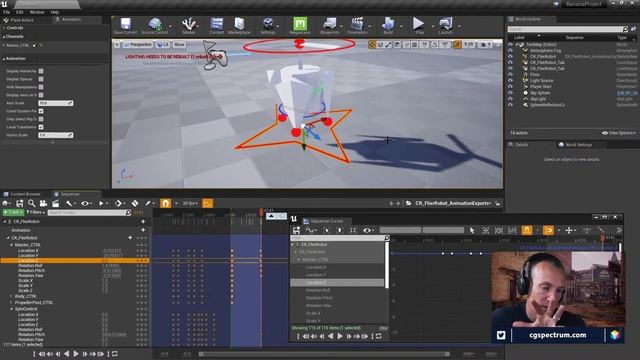
Task: Click the Sequencer curve editor orange icon
Action: point(207,203)
